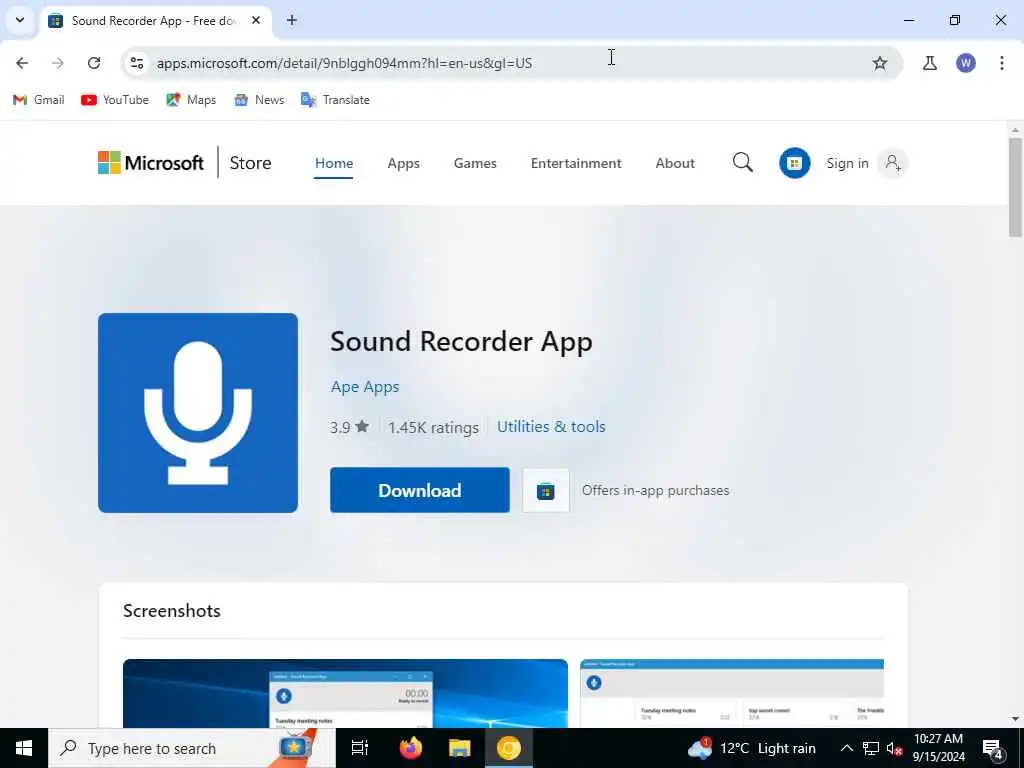The height and width of the screenshot is (768, 1024).
Task: Click the blue Download button
Action: click(419, 490)
